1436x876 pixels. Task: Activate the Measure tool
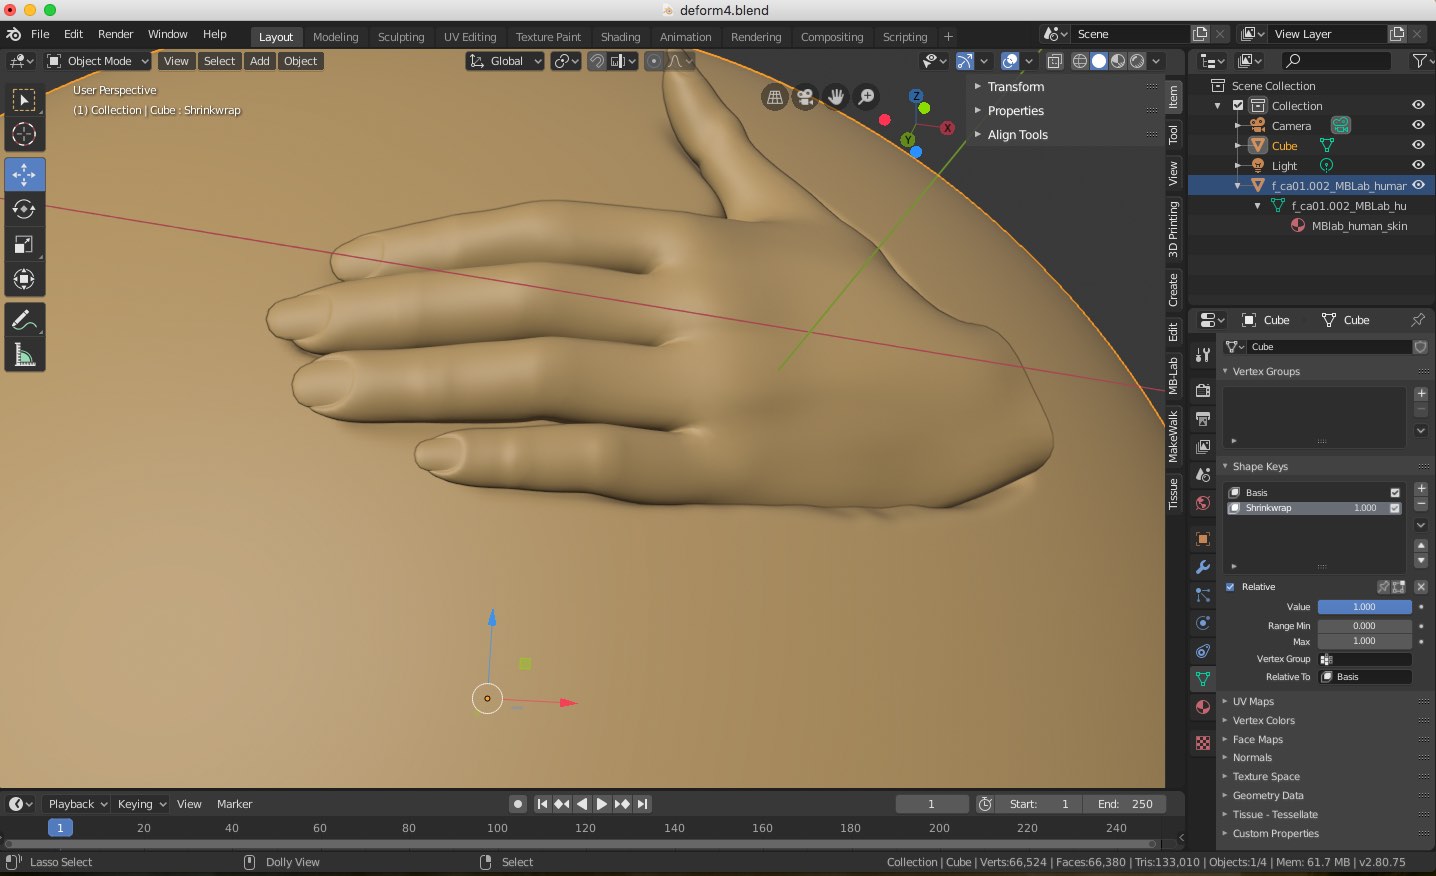point(24,355)
